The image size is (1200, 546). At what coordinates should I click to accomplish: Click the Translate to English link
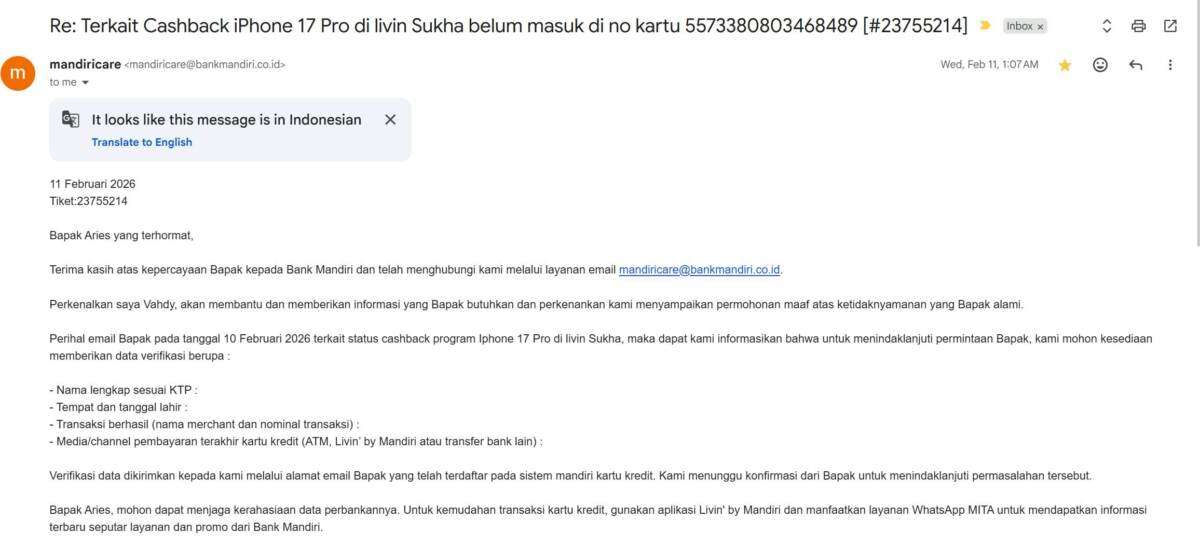pos(142,142)
